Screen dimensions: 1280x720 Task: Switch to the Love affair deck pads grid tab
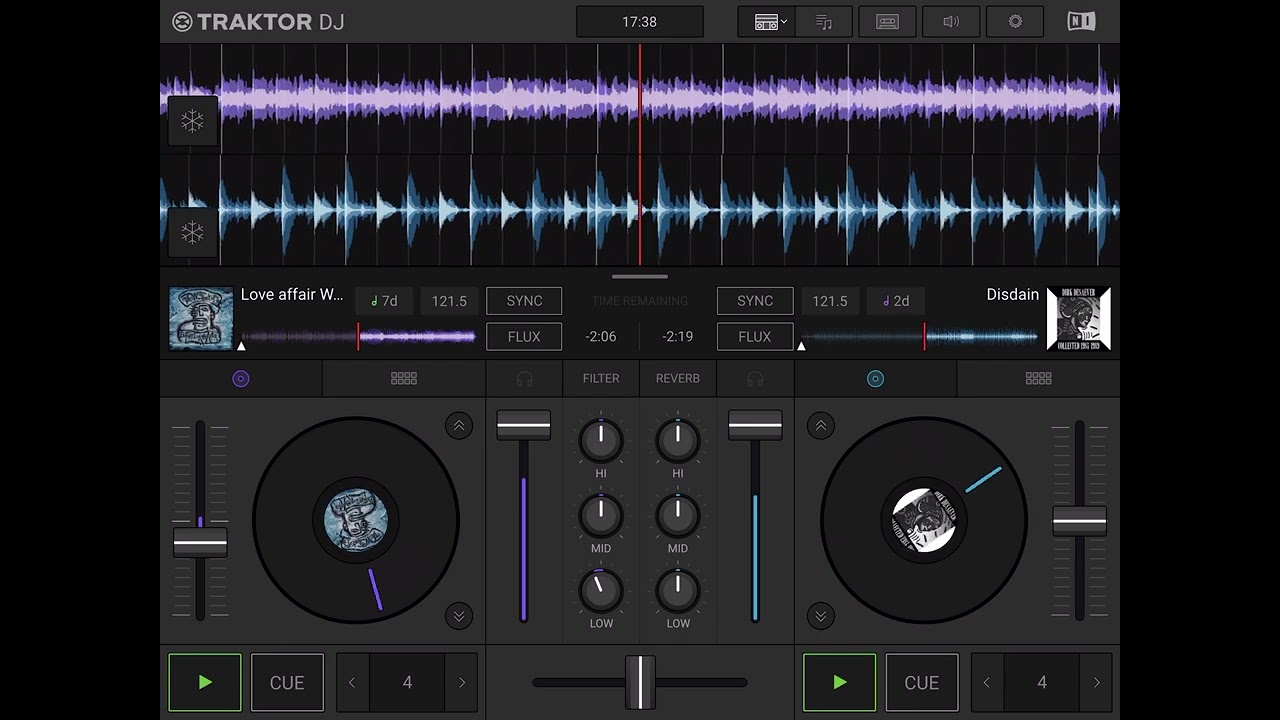[404, 379]
